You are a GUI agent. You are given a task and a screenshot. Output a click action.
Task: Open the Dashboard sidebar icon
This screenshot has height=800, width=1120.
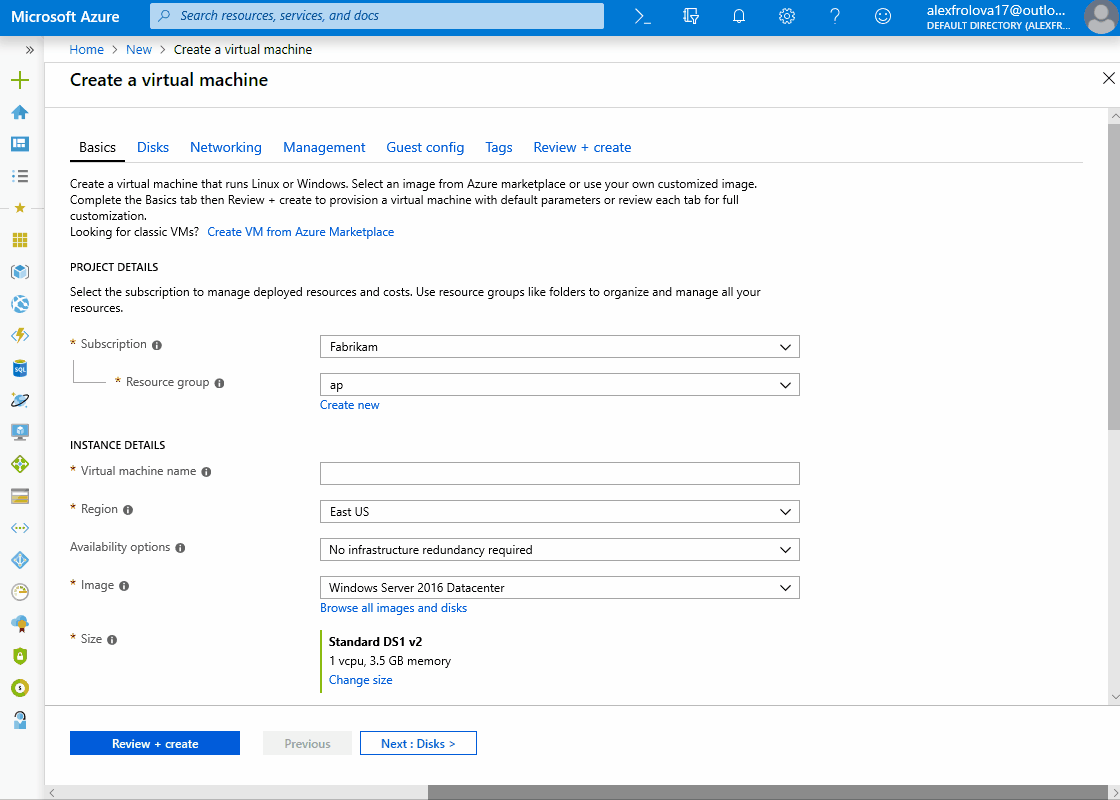pyautogui.click(x=20, y=144)
